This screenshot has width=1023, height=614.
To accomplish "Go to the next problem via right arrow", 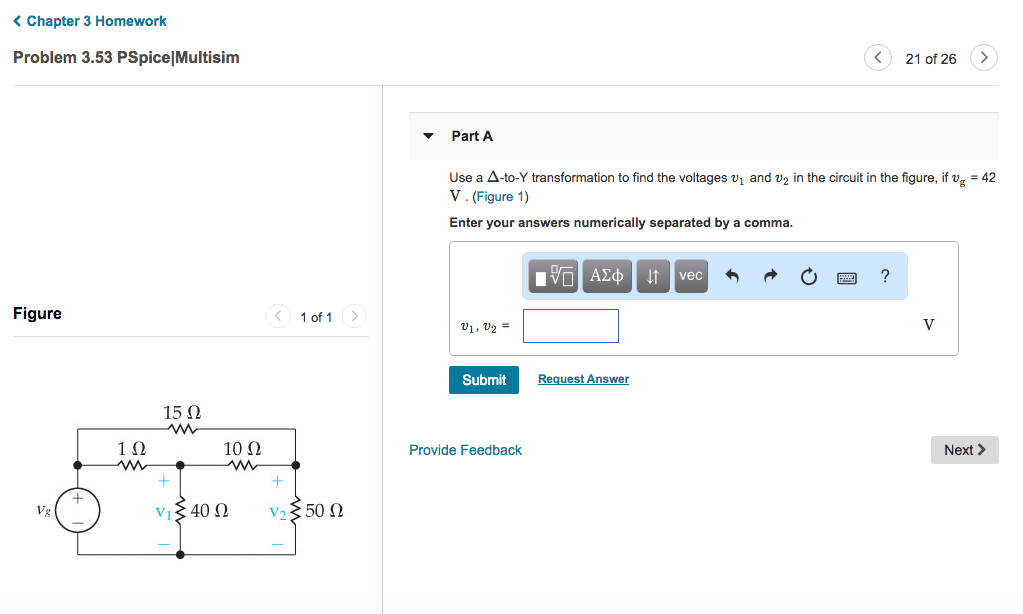I will tap(984, 57).
